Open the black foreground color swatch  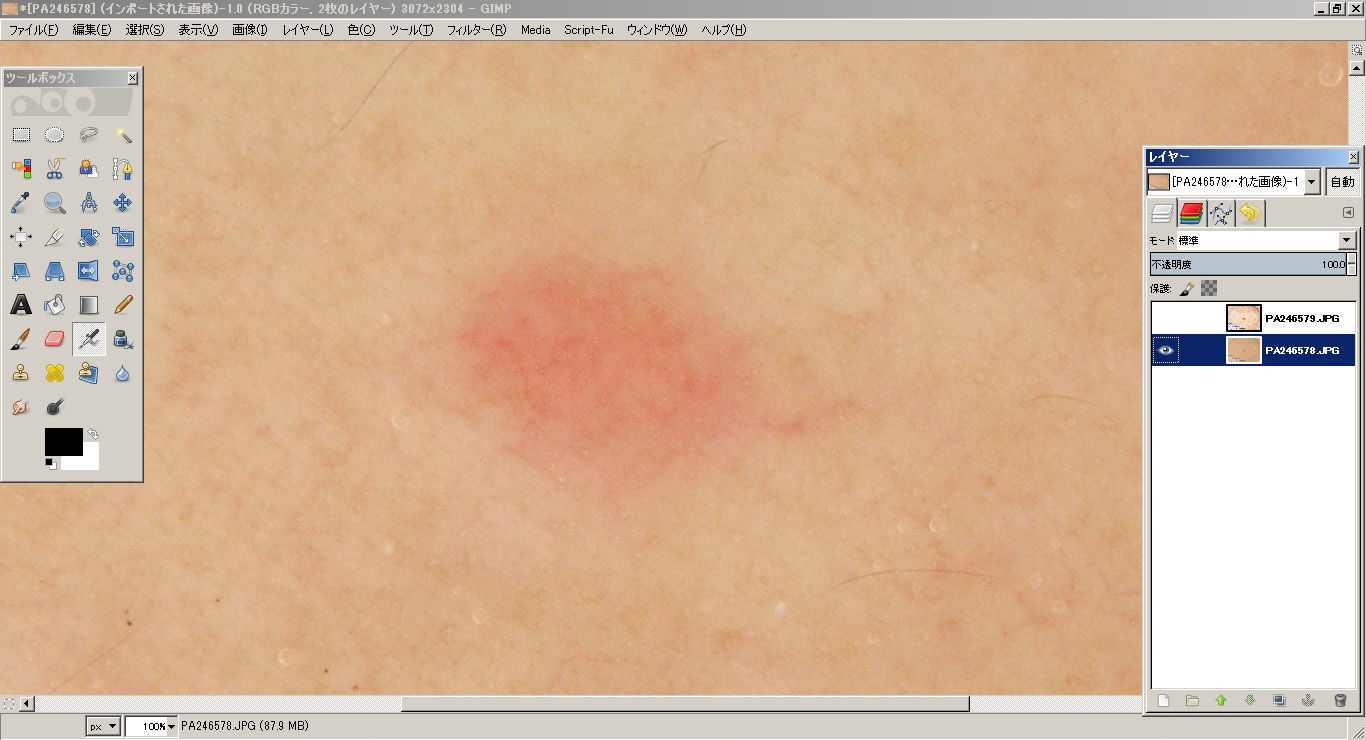click(63, 441)
